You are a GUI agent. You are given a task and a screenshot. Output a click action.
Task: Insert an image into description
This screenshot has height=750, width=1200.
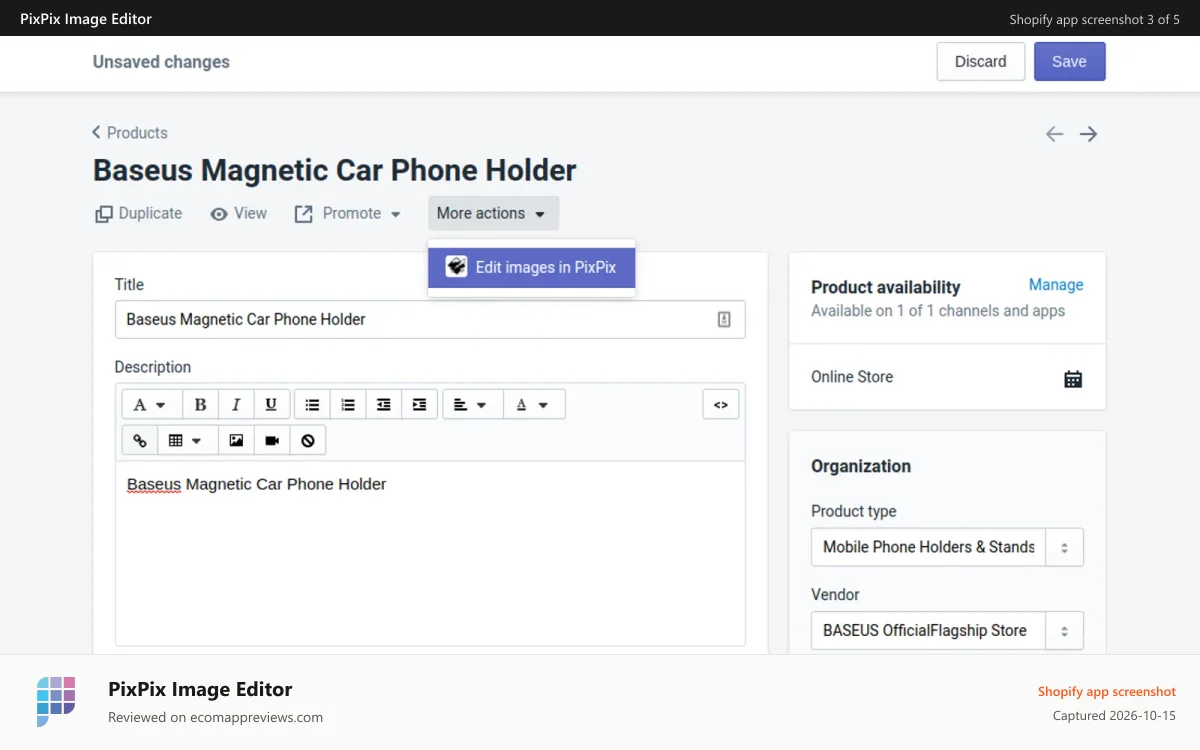[x=236, y=440]
